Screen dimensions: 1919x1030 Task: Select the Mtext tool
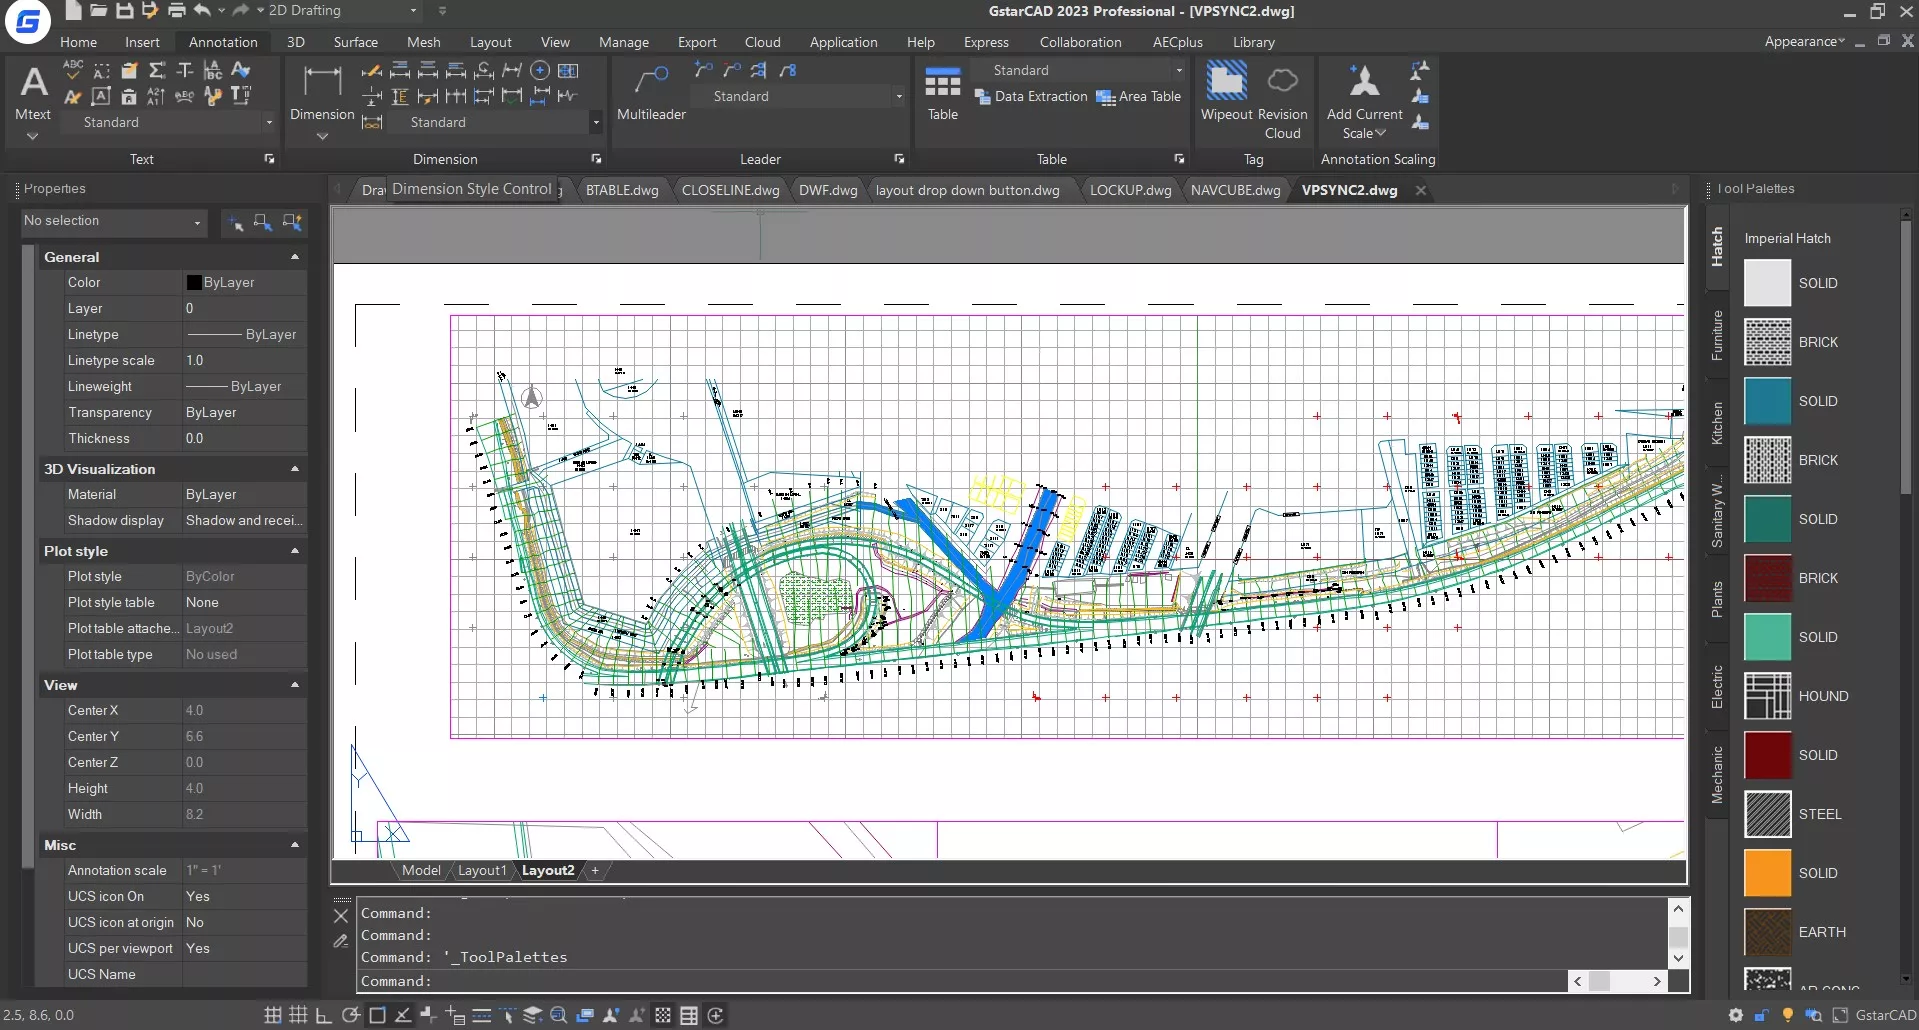click(33, 92)
